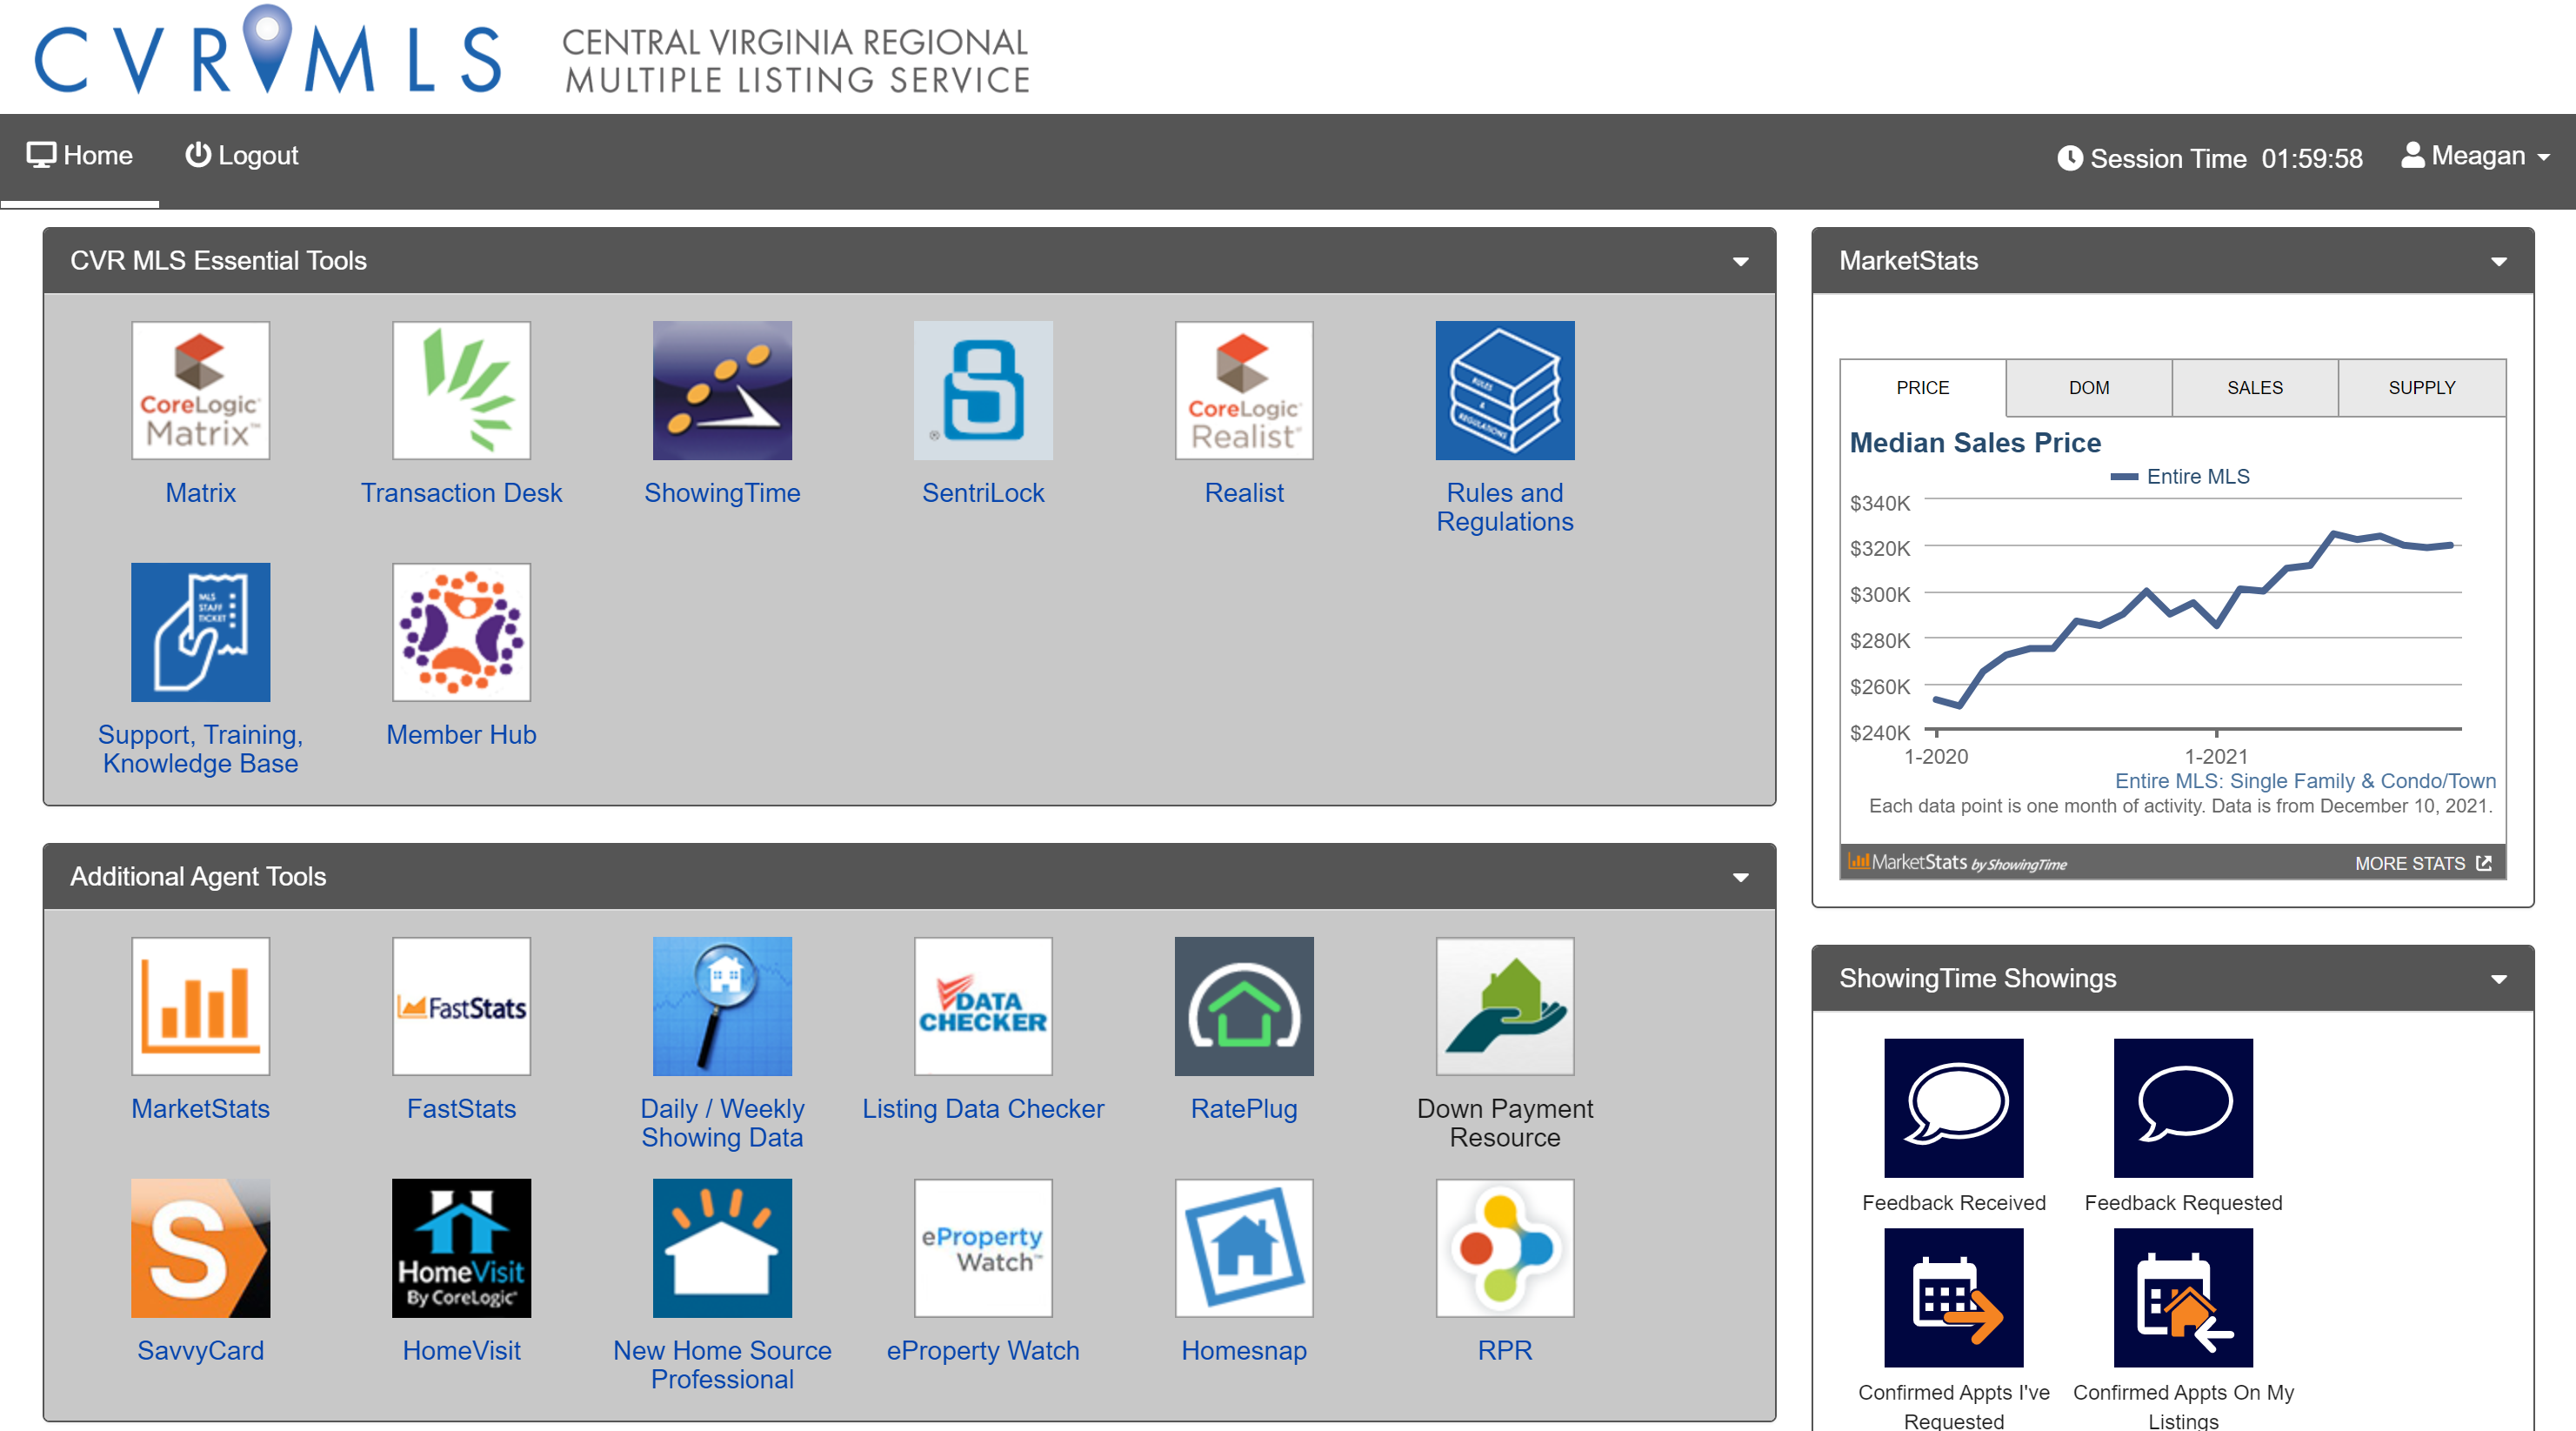This screenshot has width=2576, height=1431.
Task: Open the ShowingTime icon
Action: (x=722, y=390)
